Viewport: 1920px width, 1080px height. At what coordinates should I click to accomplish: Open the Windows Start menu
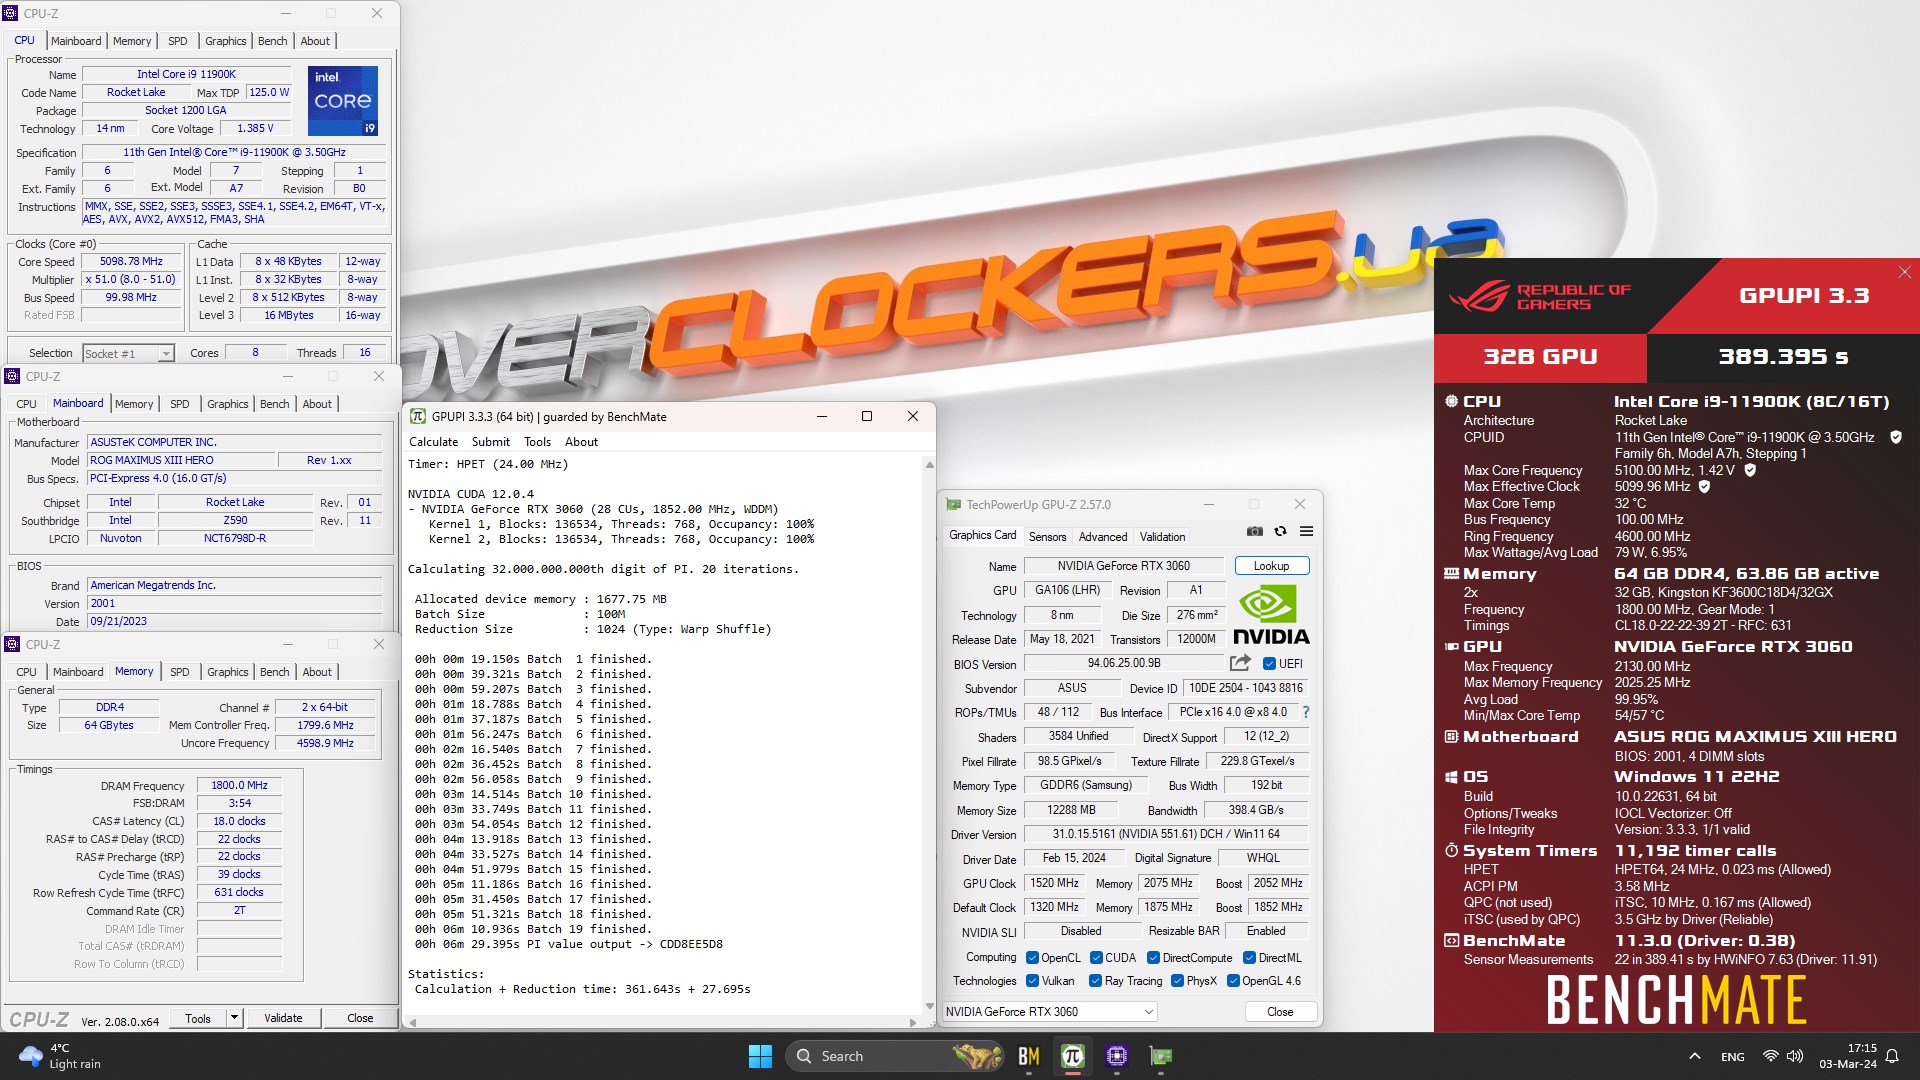(760, 1056)
